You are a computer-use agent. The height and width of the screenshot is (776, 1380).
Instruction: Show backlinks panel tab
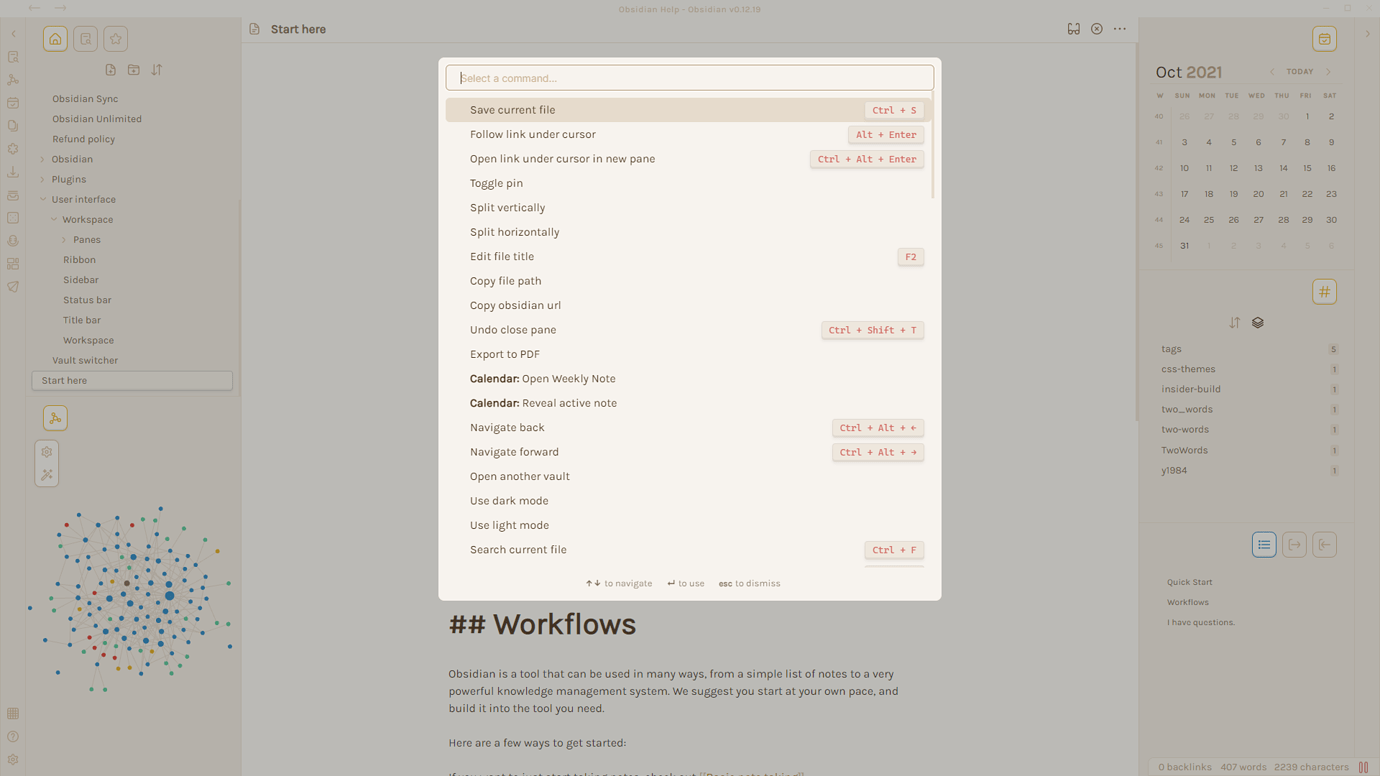pos(1324,545)
